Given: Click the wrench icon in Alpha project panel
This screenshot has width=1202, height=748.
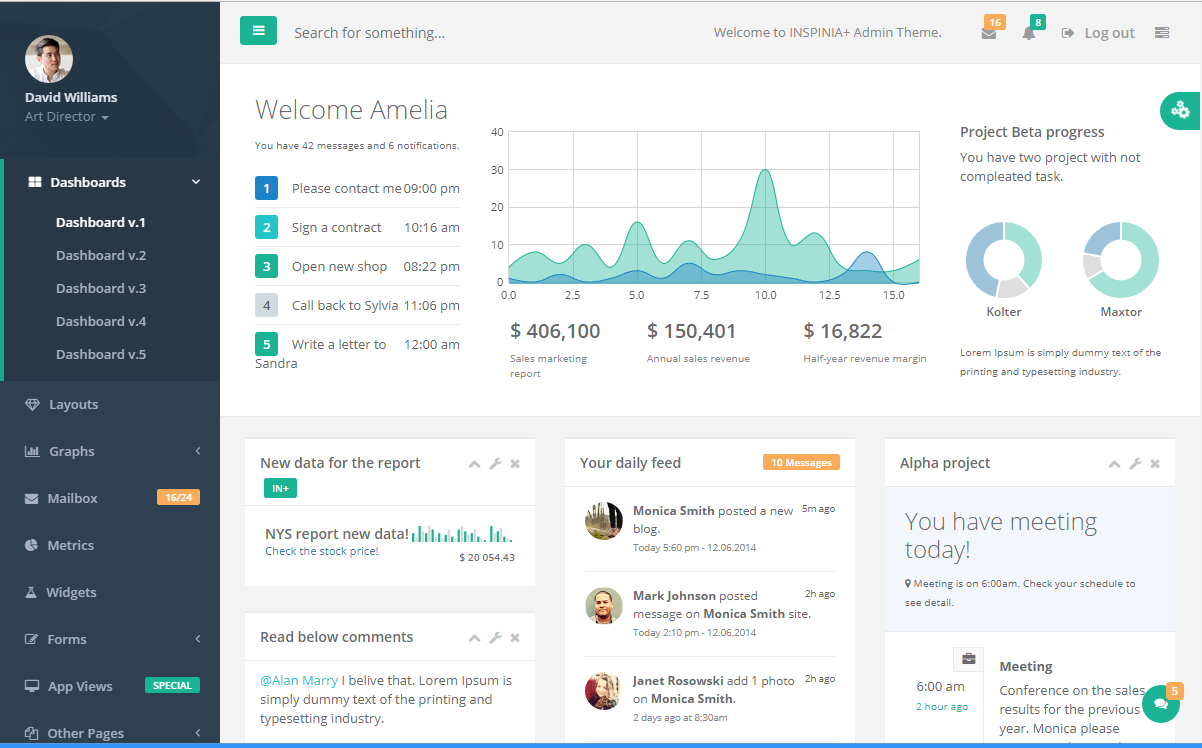Looking at the screenshot, I should coord(1135,463).
